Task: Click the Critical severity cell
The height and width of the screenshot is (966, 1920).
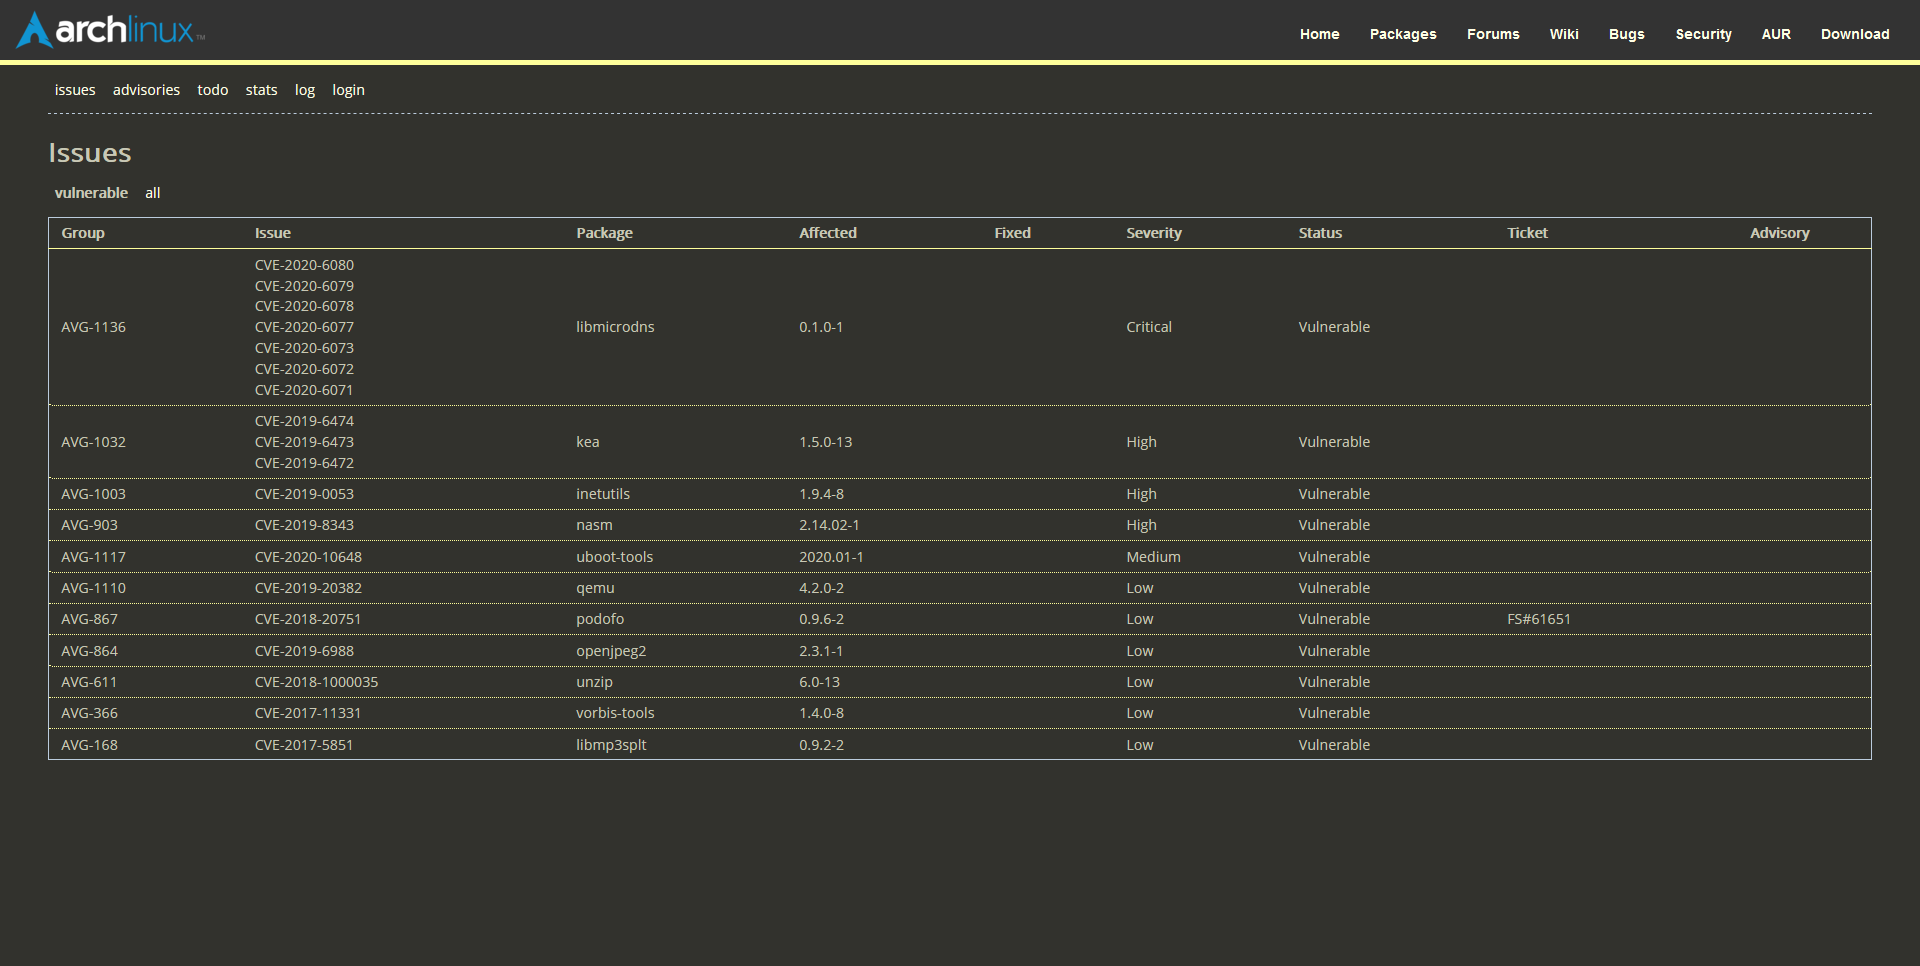Action: tap(1149, 327)
